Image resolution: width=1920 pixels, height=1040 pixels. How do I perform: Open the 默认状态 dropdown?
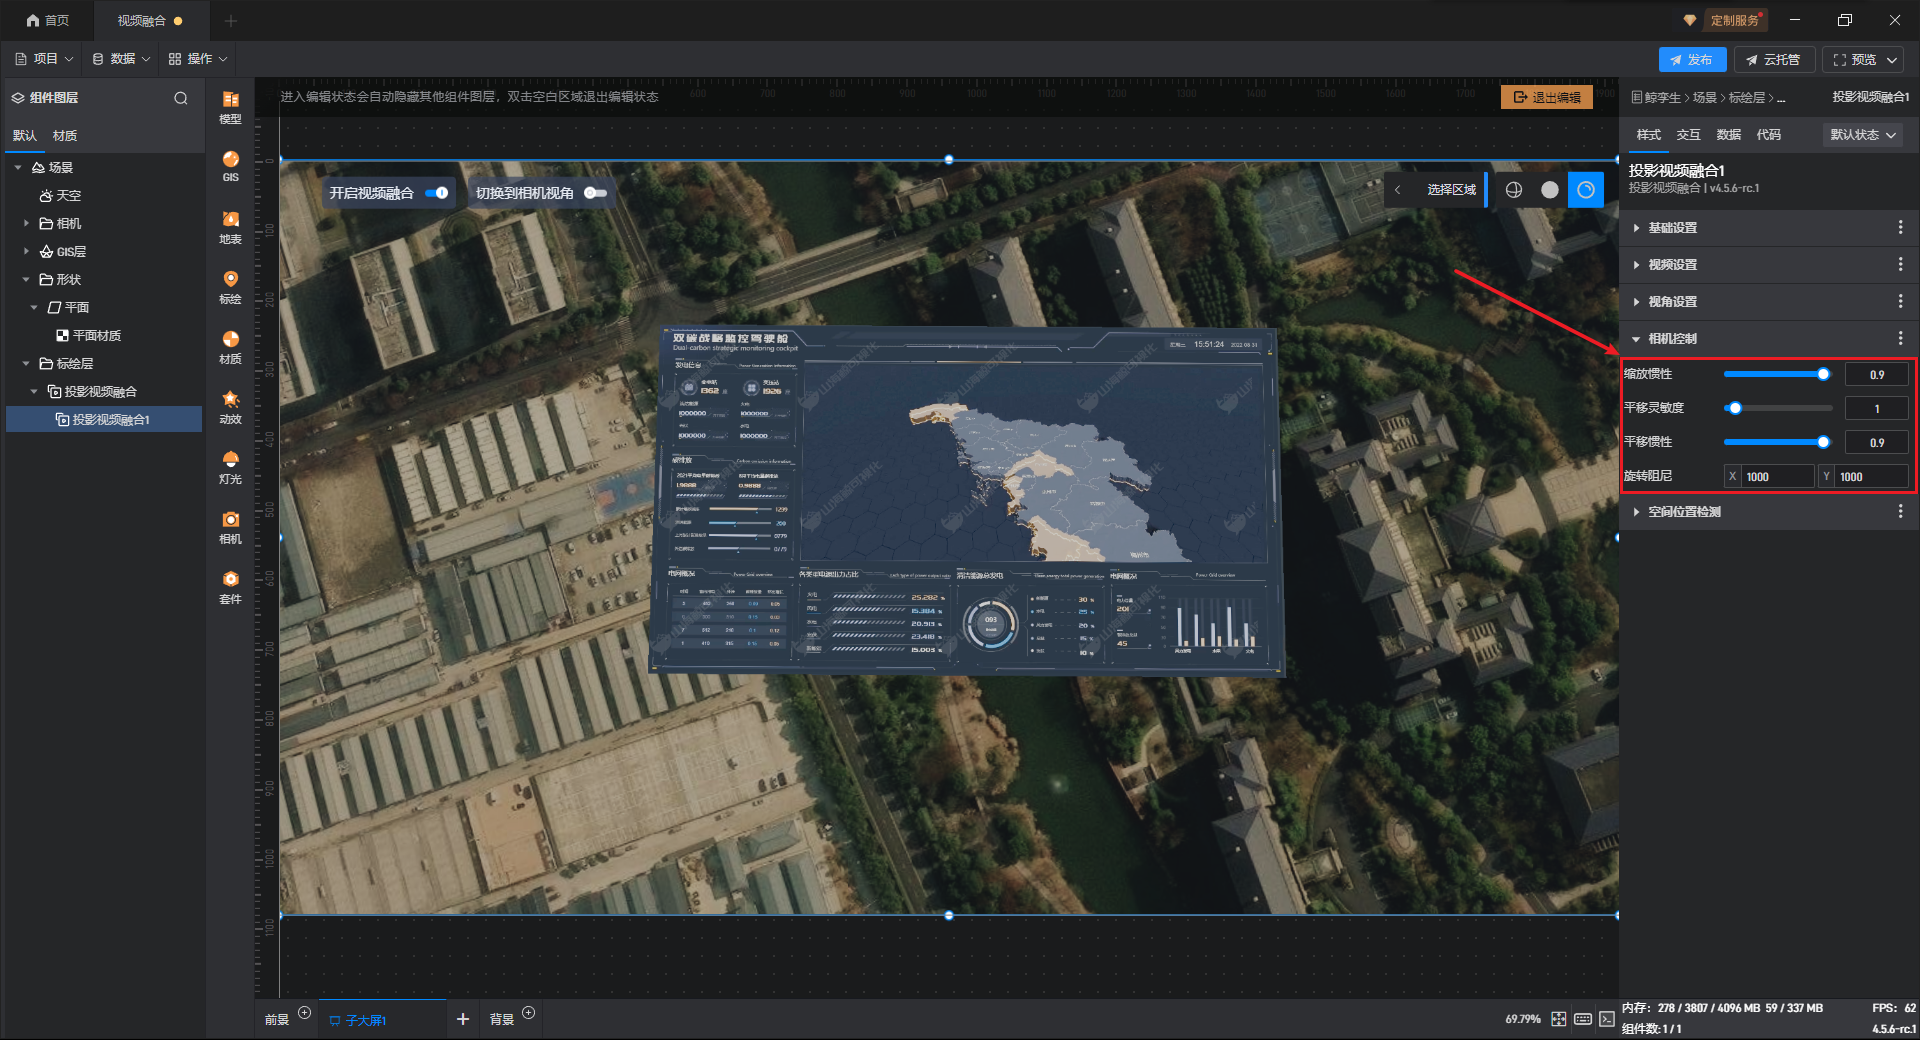pos(1863,135)
